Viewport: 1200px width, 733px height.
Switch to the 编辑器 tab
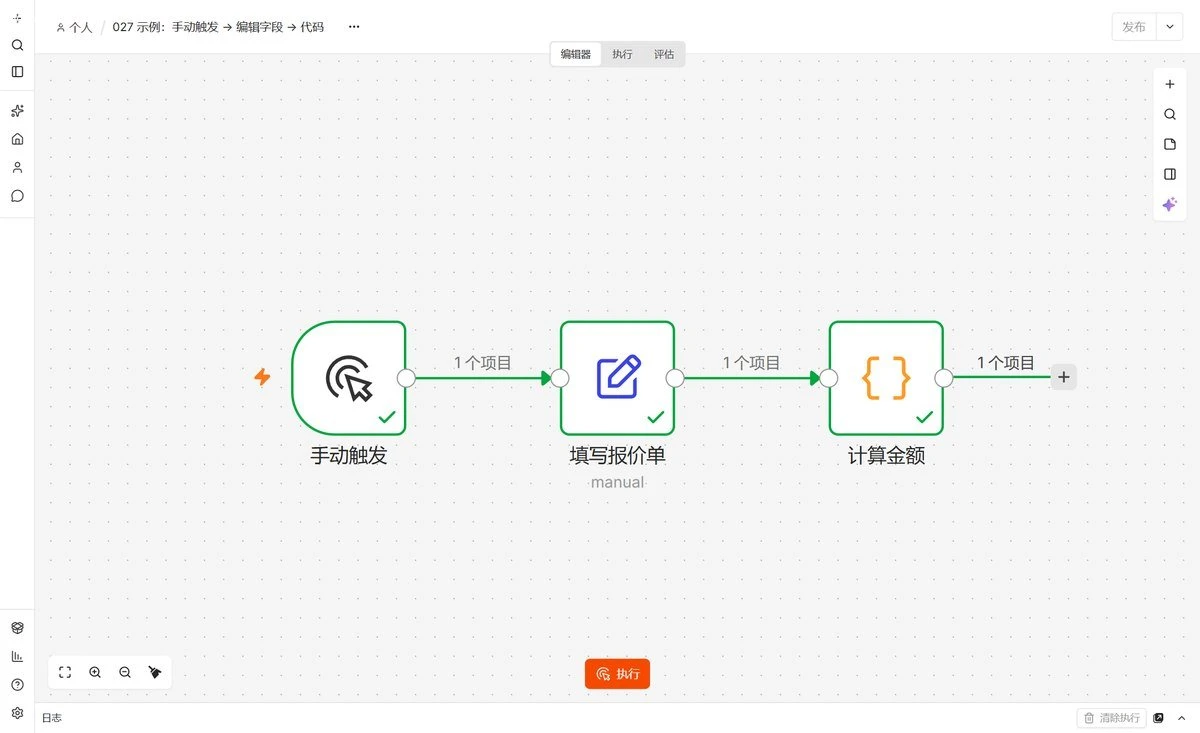coord(576,54)
